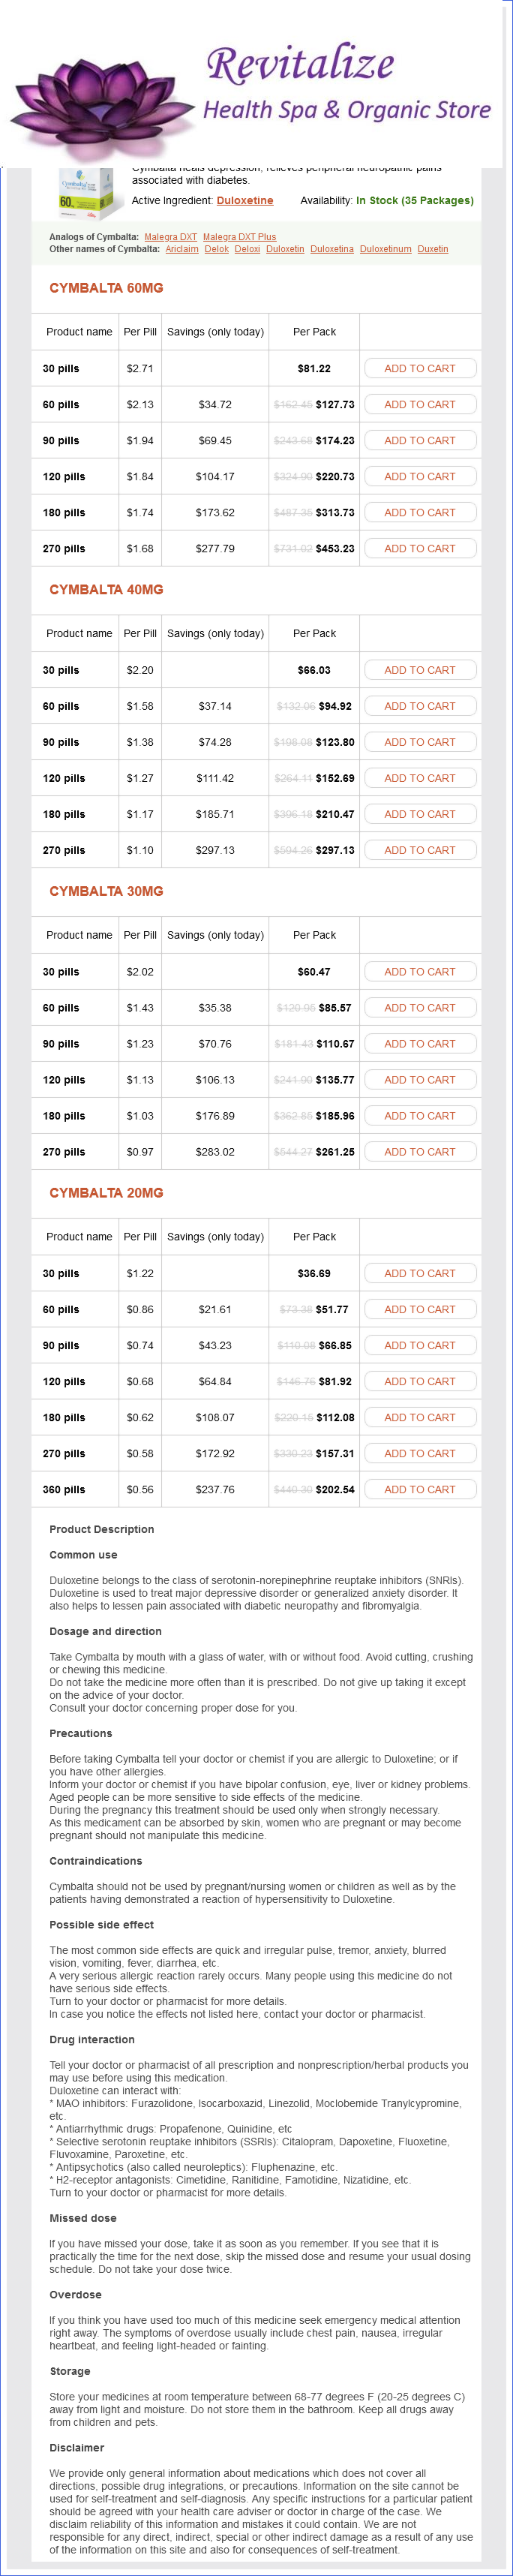The width and height of the screenshot is (513, 2576).
Task: Open the Duxetin link
Action: coord(433,249)
